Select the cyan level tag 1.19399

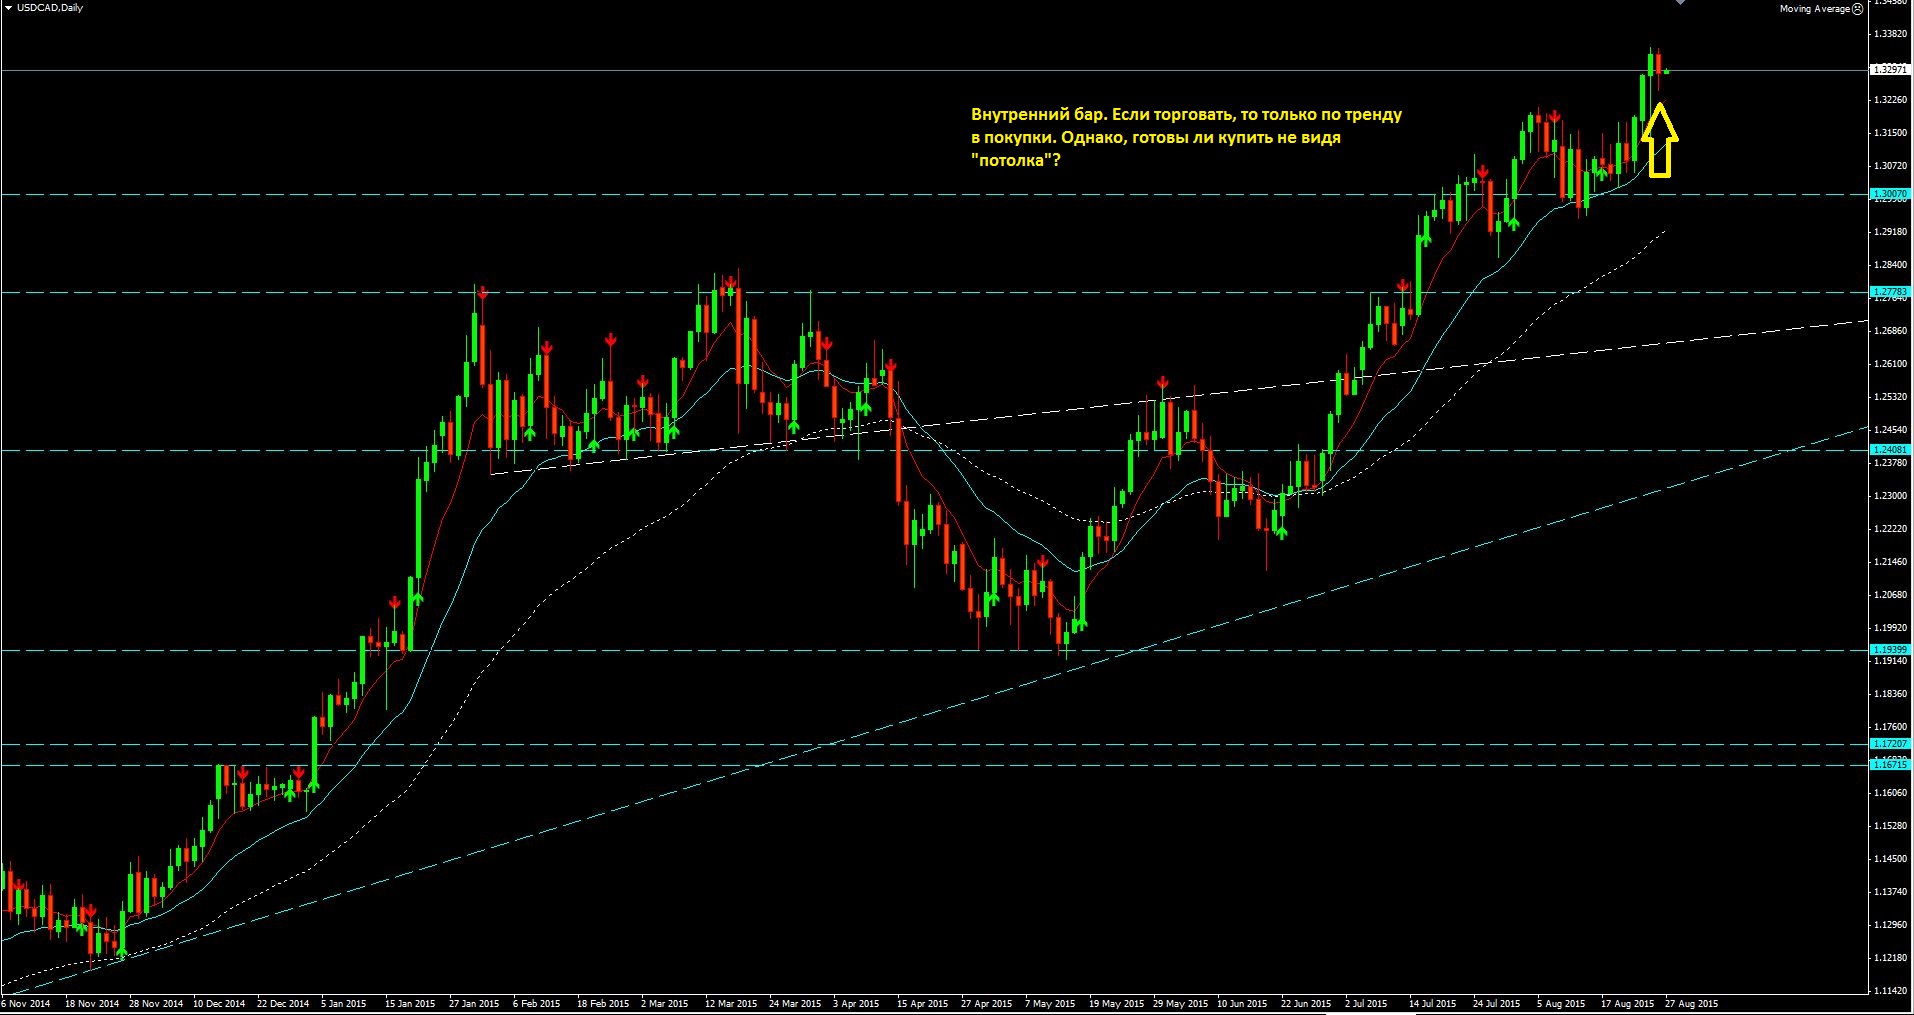coord(1889,650)
